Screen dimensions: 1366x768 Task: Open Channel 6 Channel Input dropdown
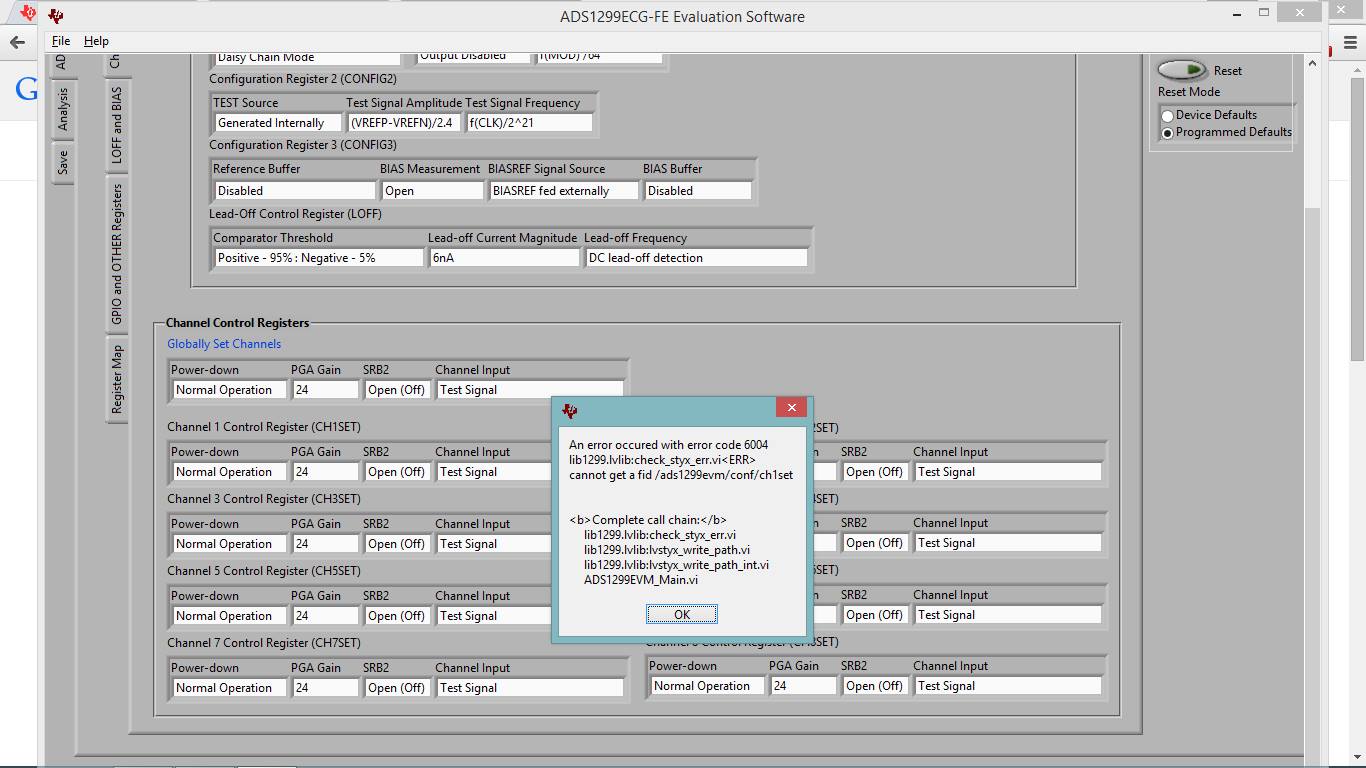1008,615
